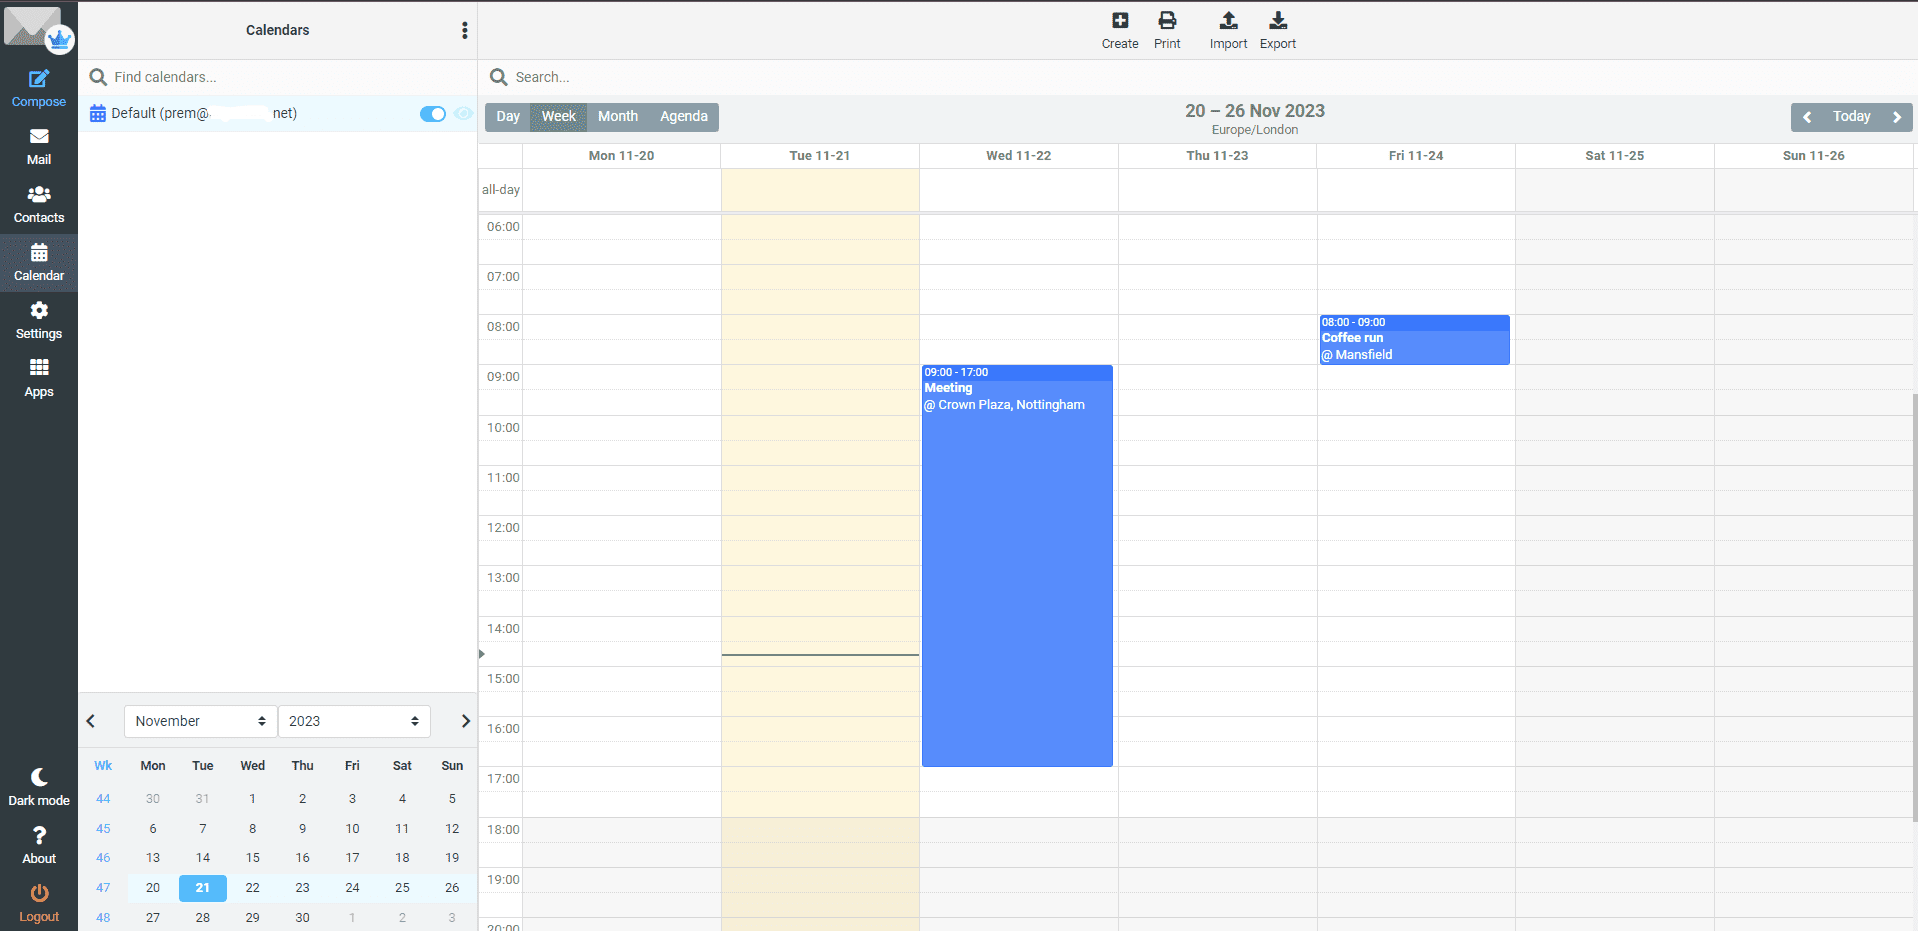Switch to Week view
Screen dimensions: 1918x931
coord(558,117)
